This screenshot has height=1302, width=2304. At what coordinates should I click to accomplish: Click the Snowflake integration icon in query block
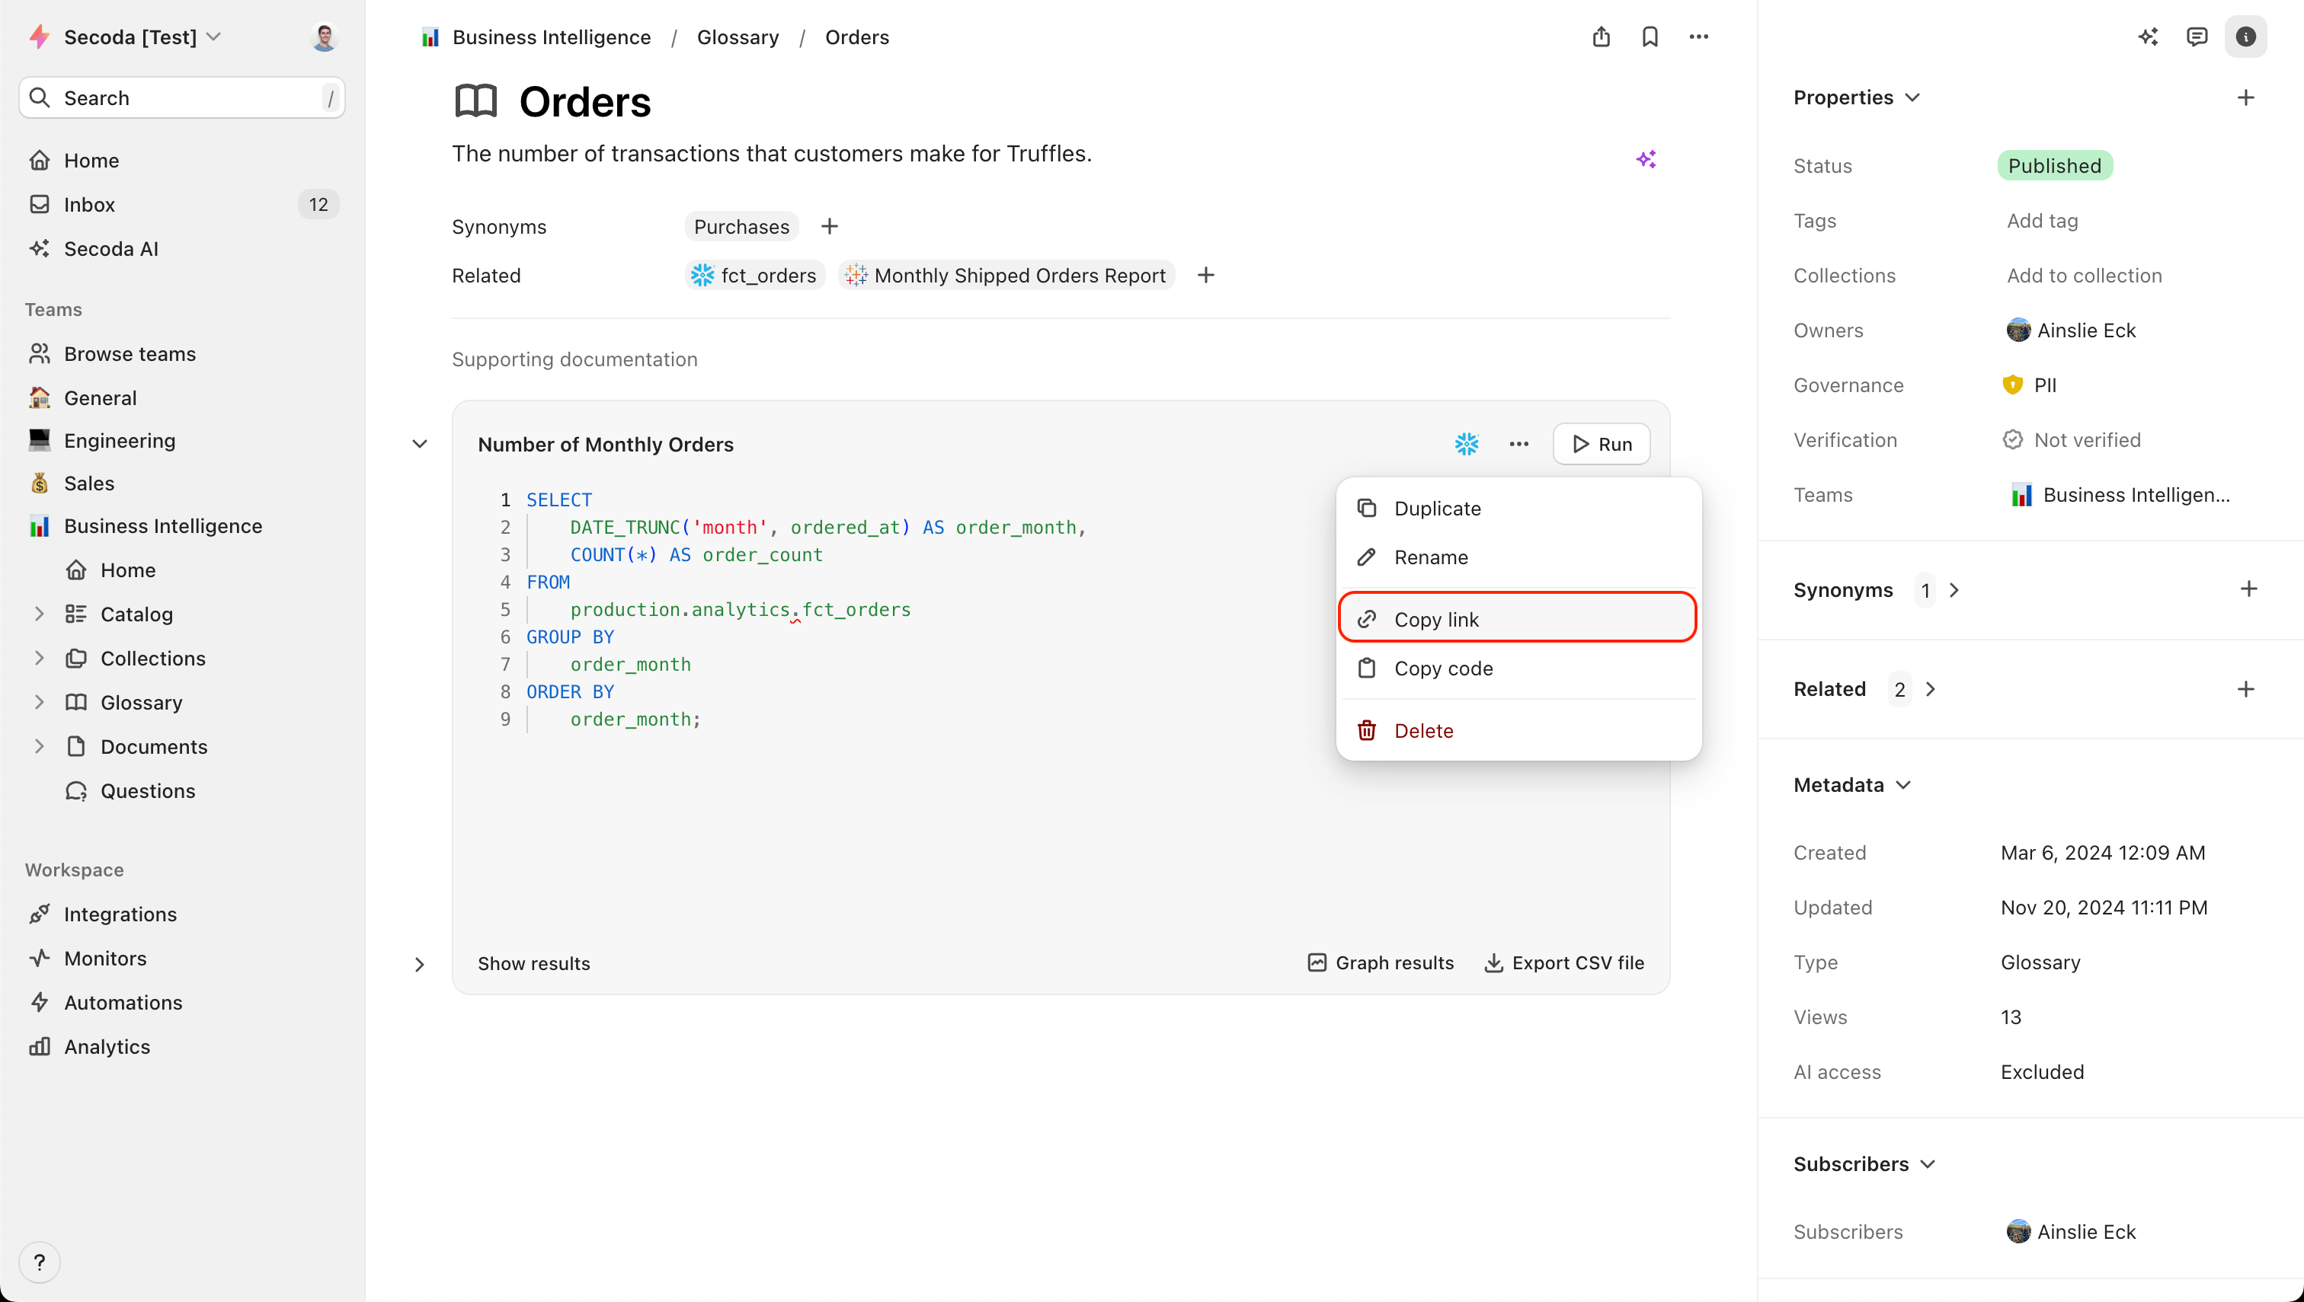point(1466,444)
